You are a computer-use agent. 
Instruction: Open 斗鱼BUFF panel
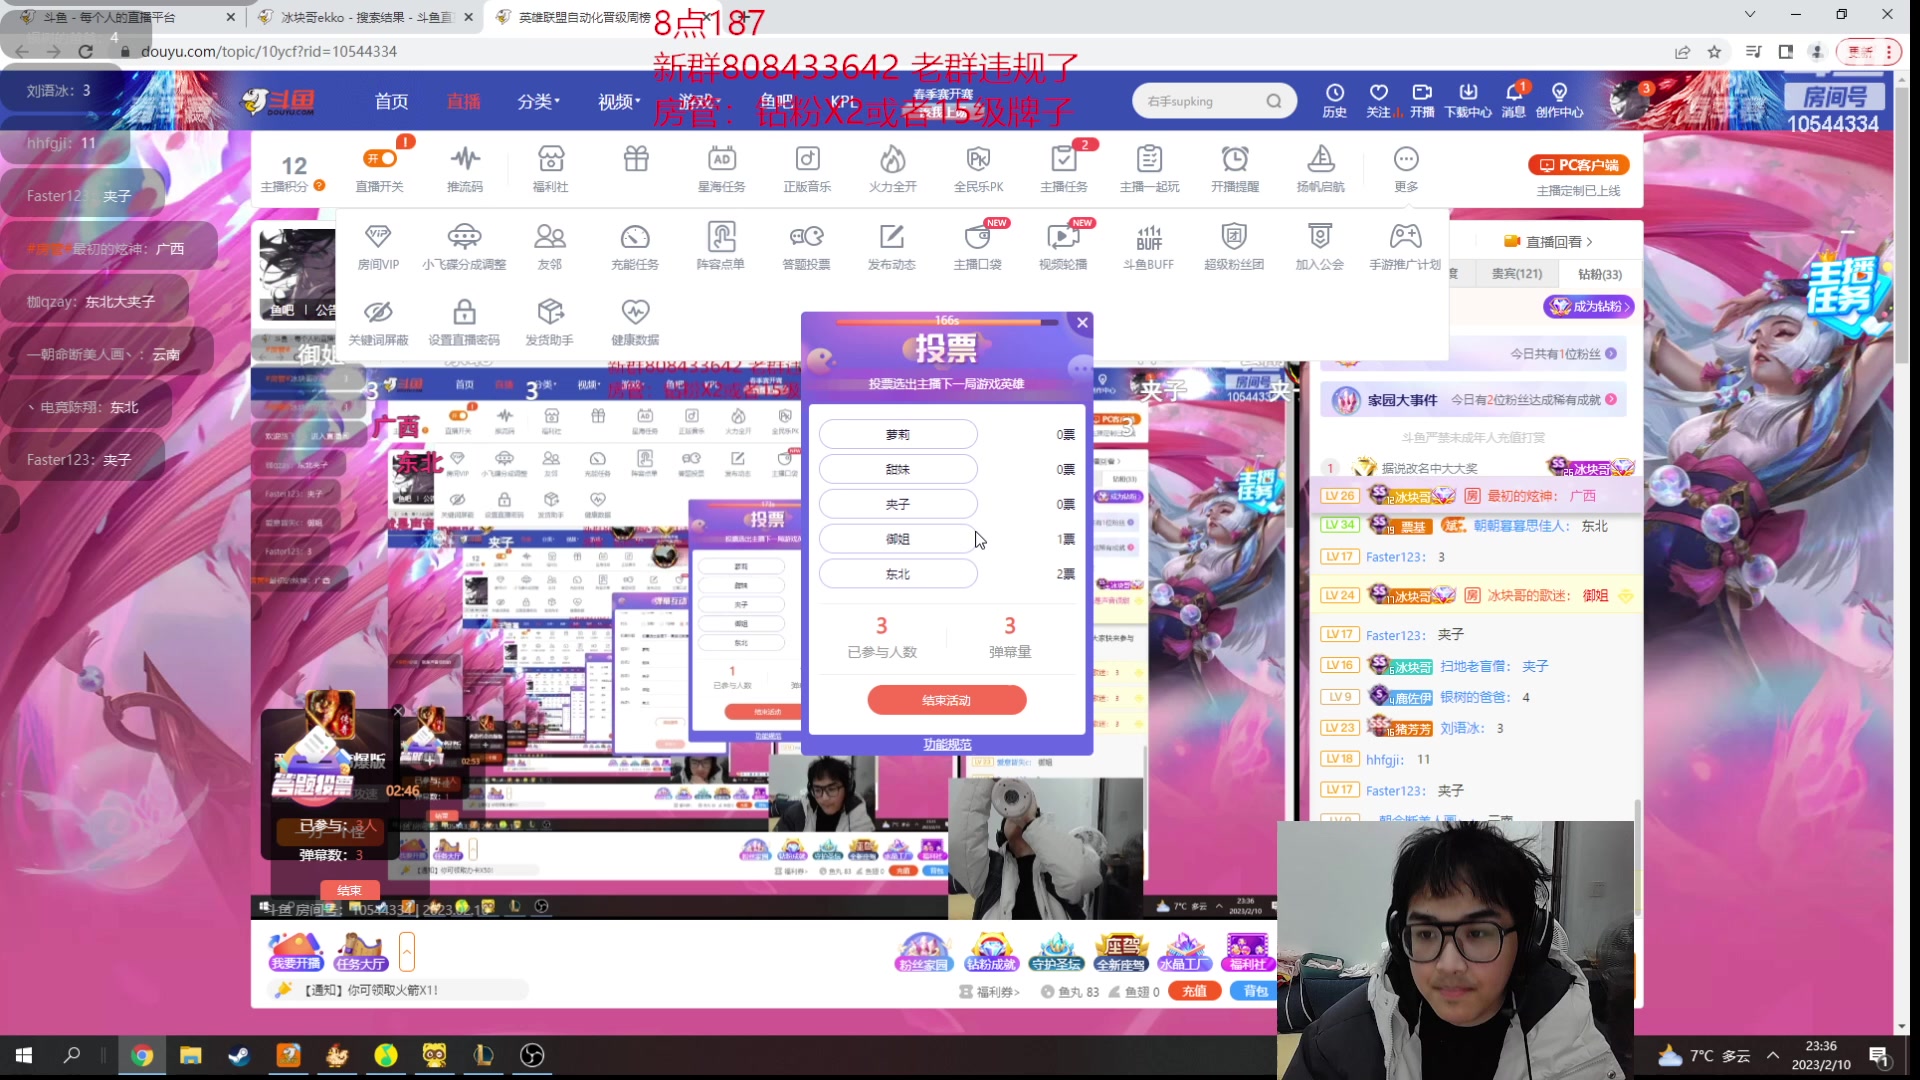tap(1149, 243)
